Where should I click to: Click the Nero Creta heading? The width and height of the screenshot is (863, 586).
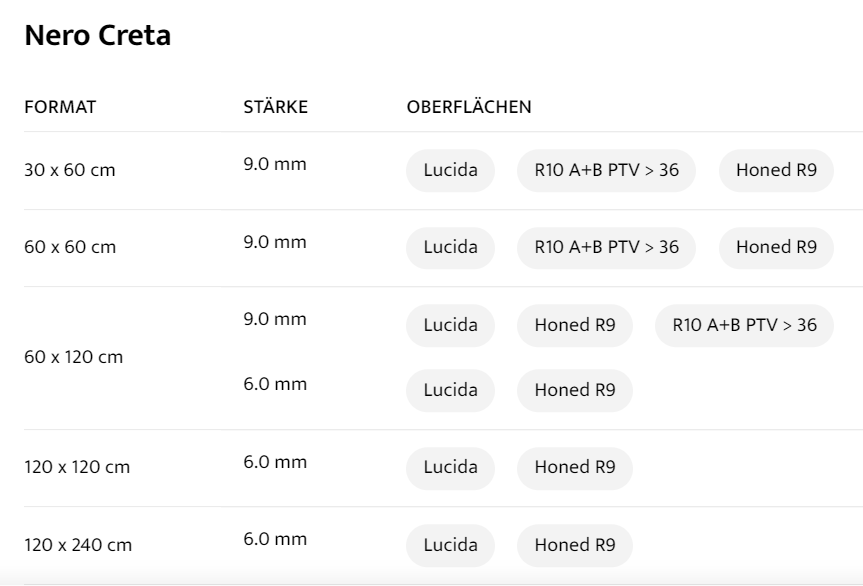point(98,37)
